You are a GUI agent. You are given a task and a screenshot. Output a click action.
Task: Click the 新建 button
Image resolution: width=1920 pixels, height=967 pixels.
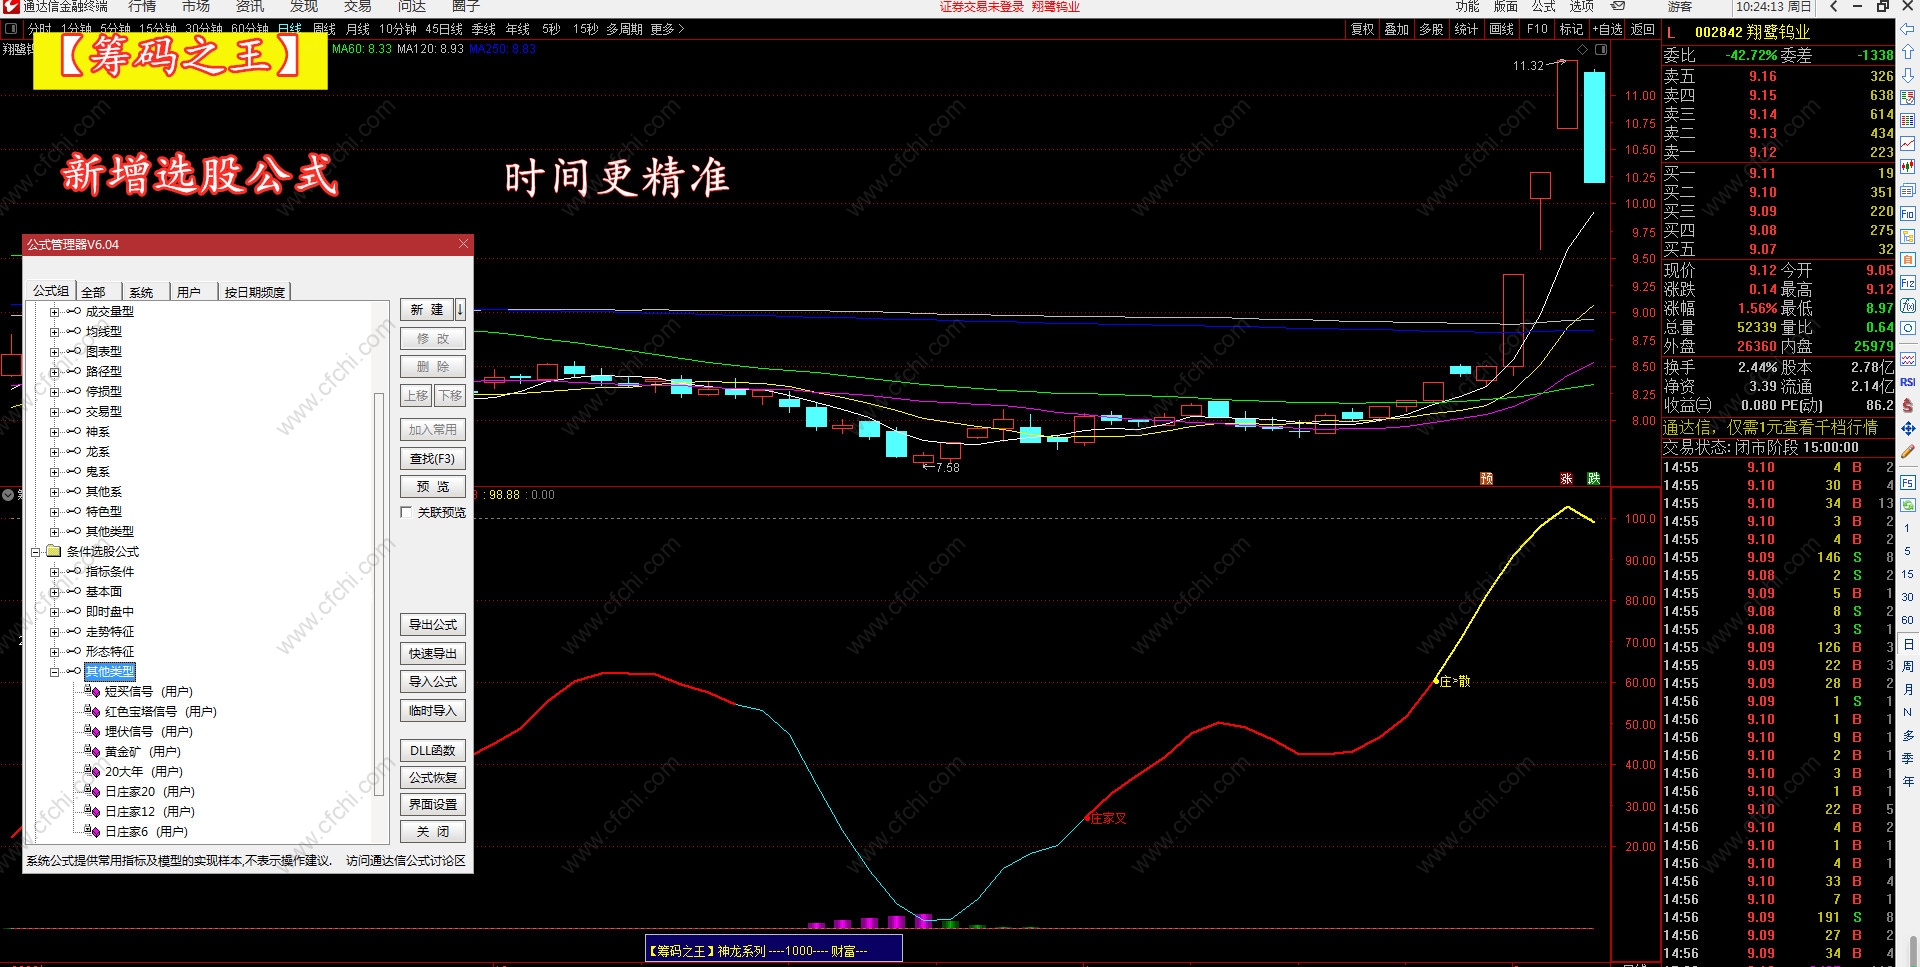click(x=427, y=310)
